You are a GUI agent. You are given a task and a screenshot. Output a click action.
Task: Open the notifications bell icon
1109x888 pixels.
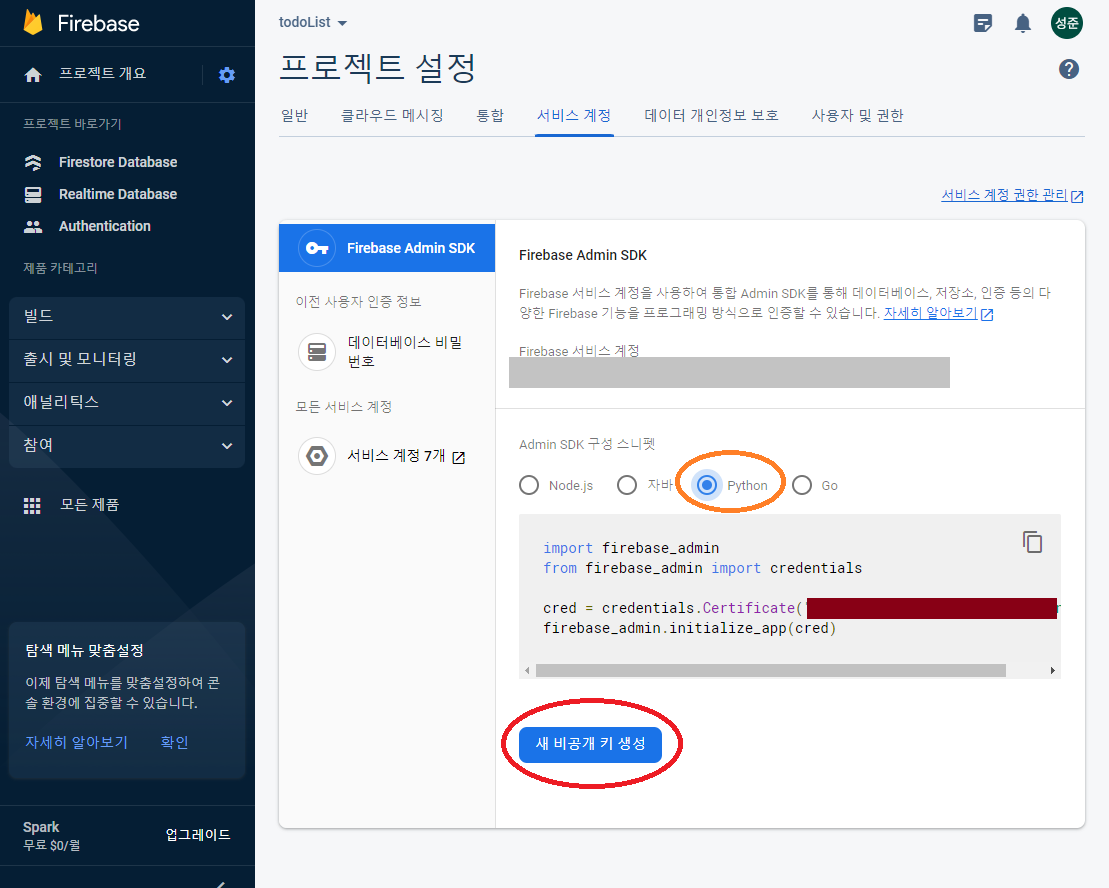pyautogui.click(x=1023, y=23)
